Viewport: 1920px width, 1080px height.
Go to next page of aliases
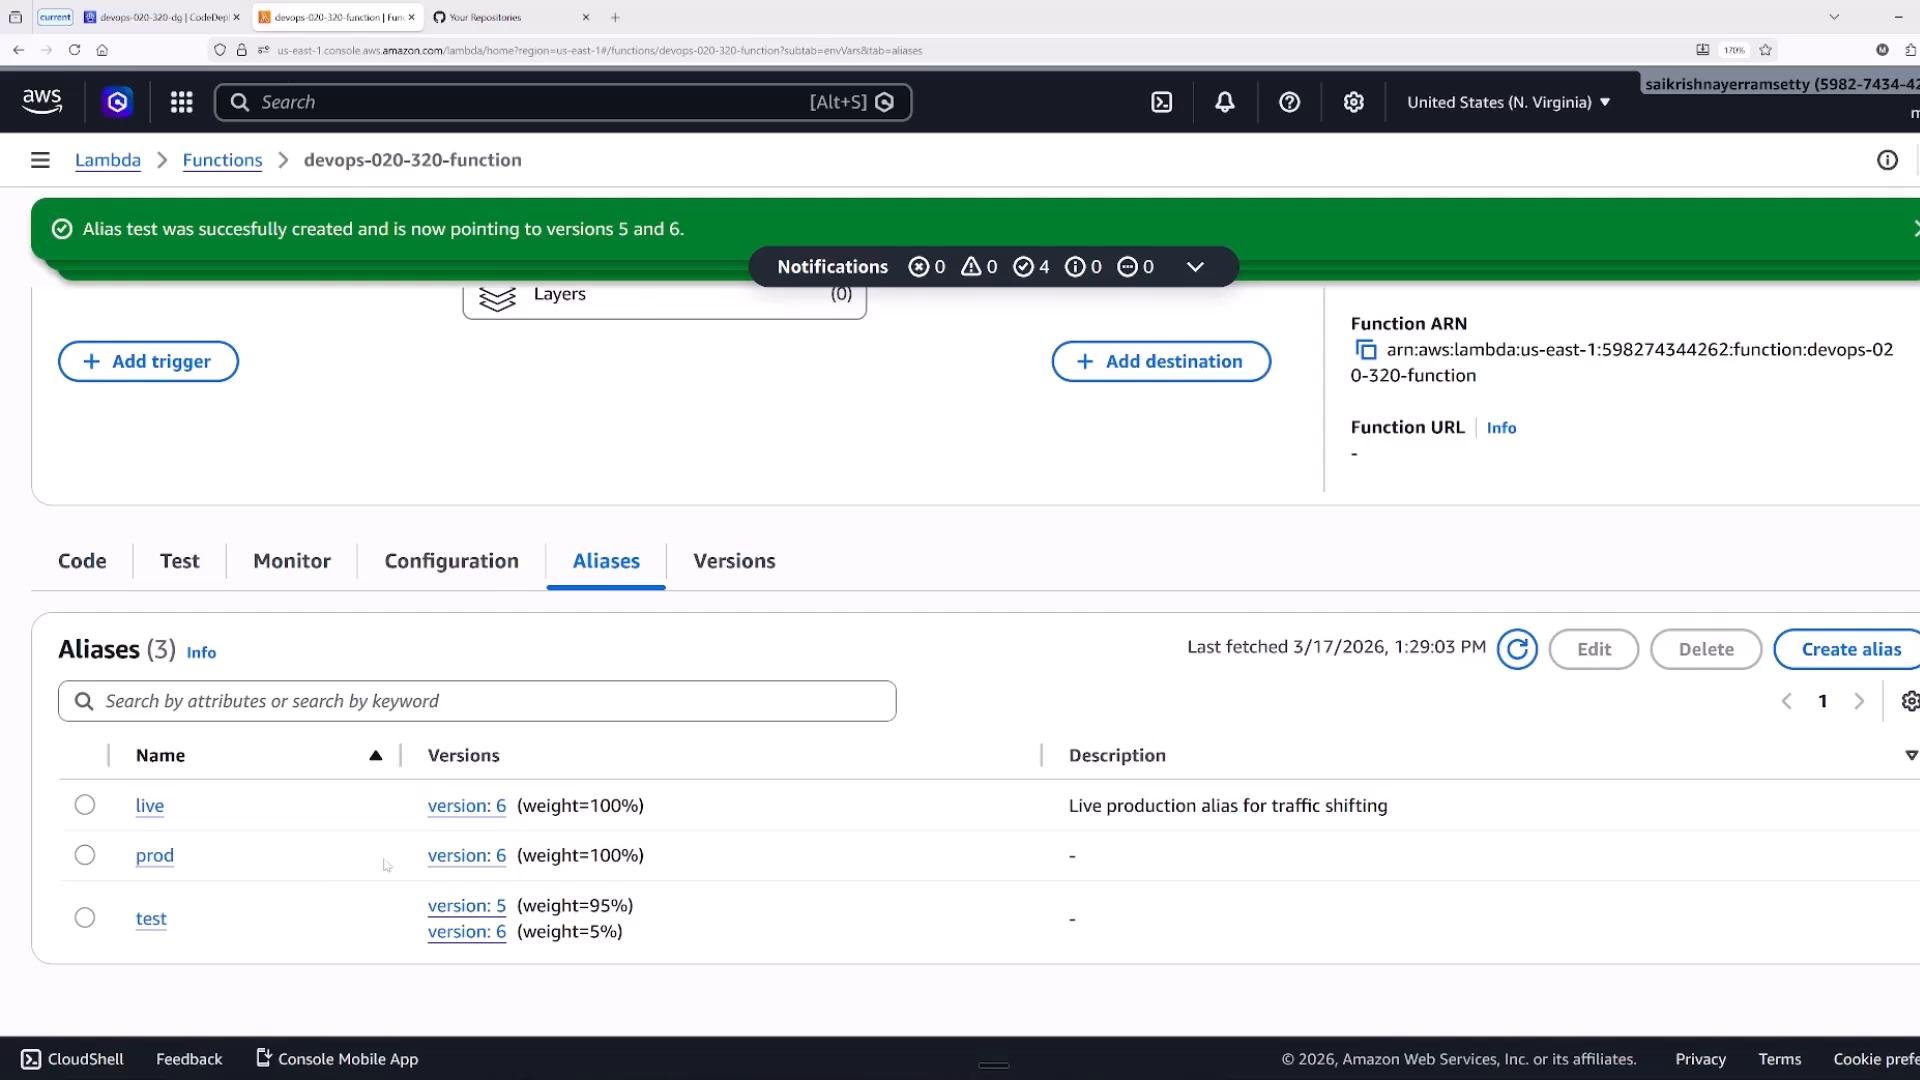(x=1859, y=701)
